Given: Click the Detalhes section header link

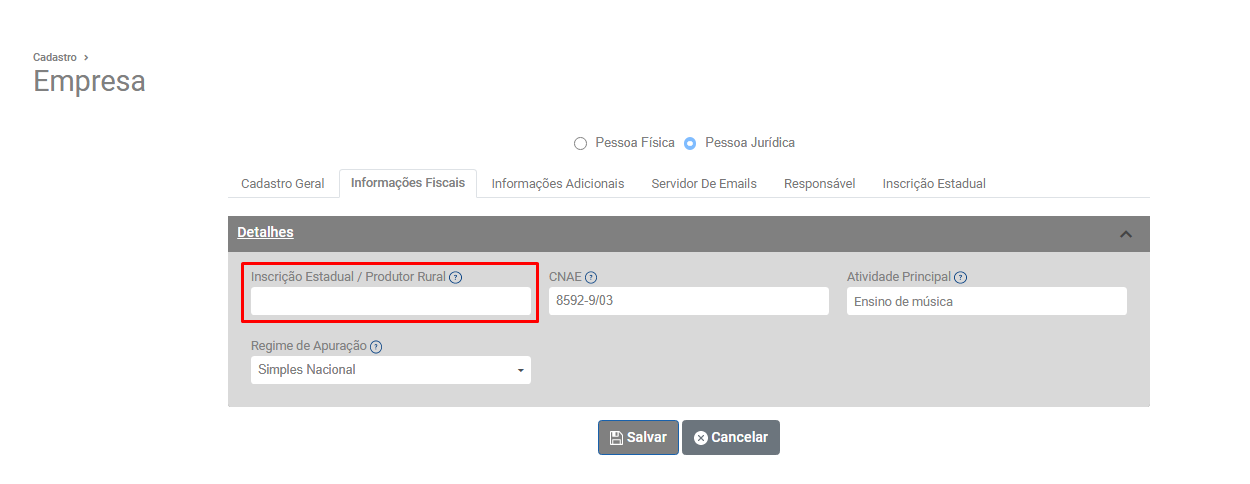Looking at the screenshot, I should click(x=265, y=232).
